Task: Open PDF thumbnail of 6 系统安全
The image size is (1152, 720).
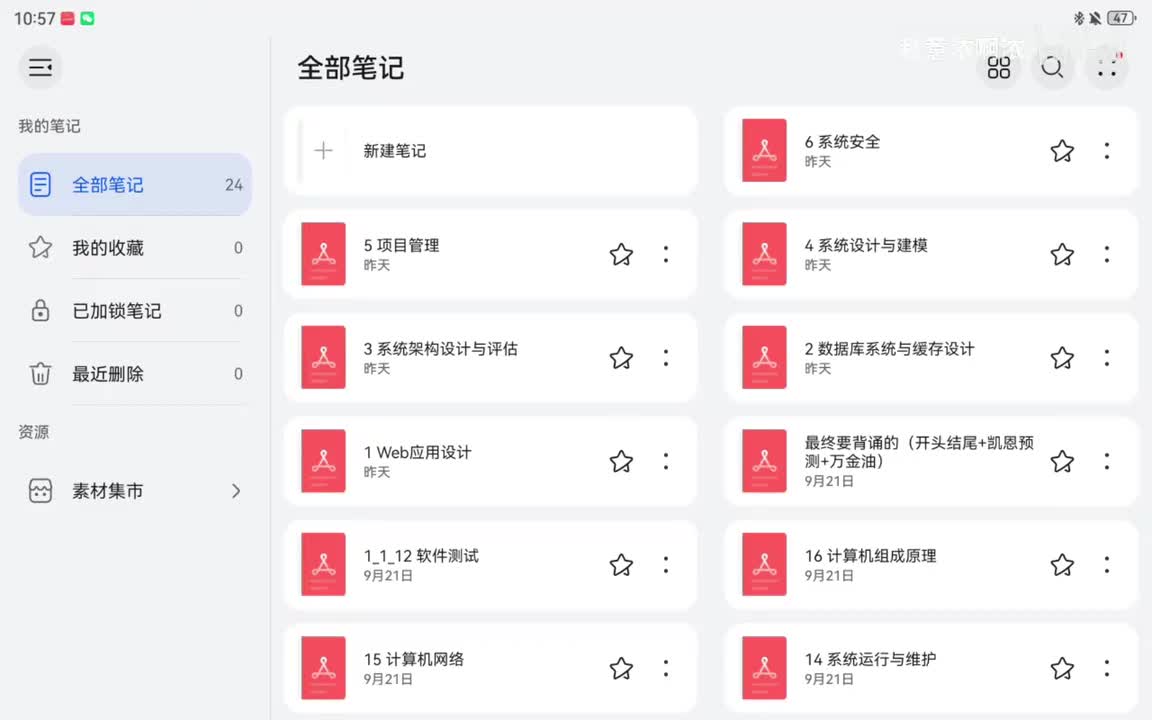Action: pos(764,151)
